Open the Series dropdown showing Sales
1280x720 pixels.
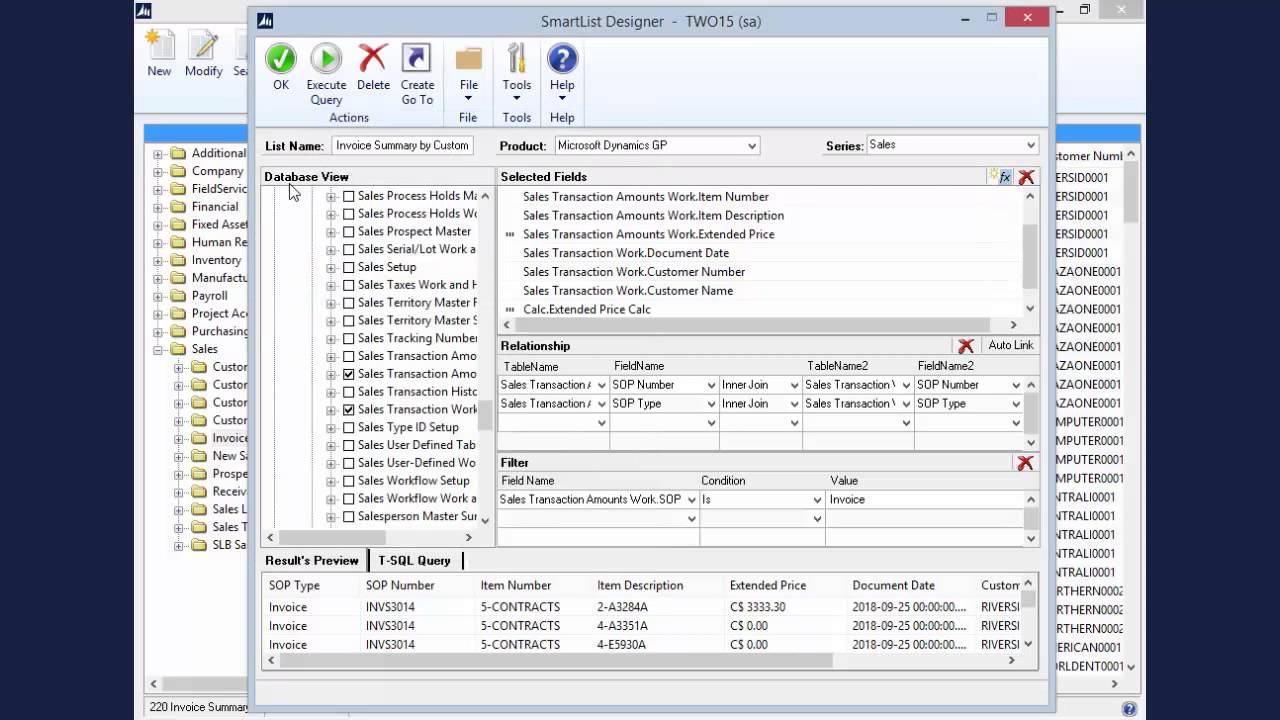coord(1031,145)
